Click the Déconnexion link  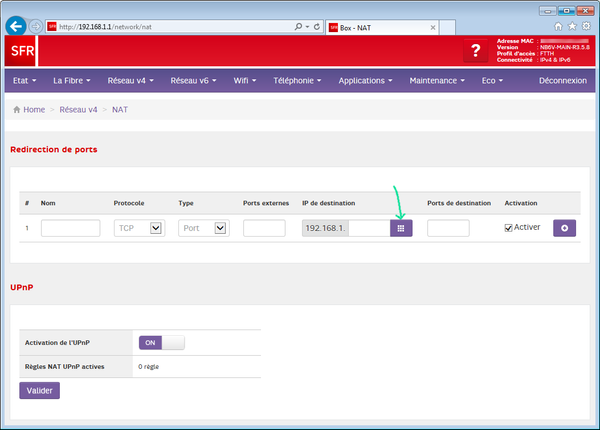[x=562, y=80]
